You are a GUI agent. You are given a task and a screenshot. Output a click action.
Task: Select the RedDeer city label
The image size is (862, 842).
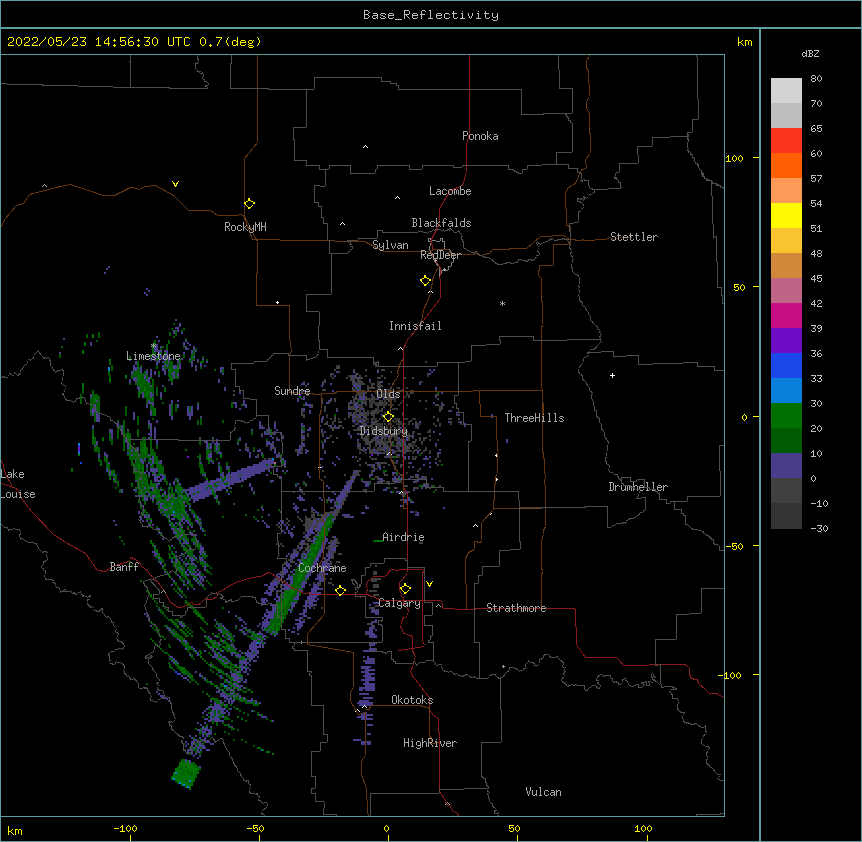click(x=440, y=255)
